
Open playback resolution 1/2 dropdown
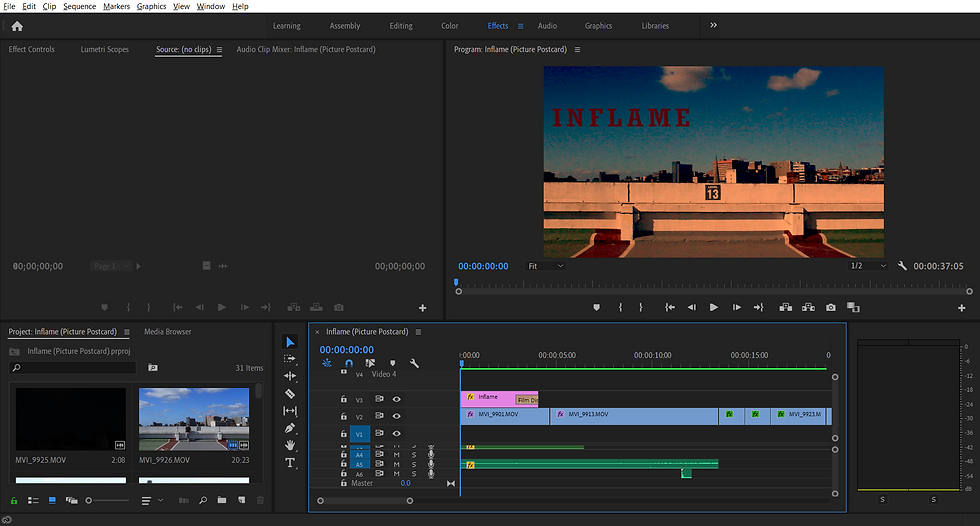(868, 266)
